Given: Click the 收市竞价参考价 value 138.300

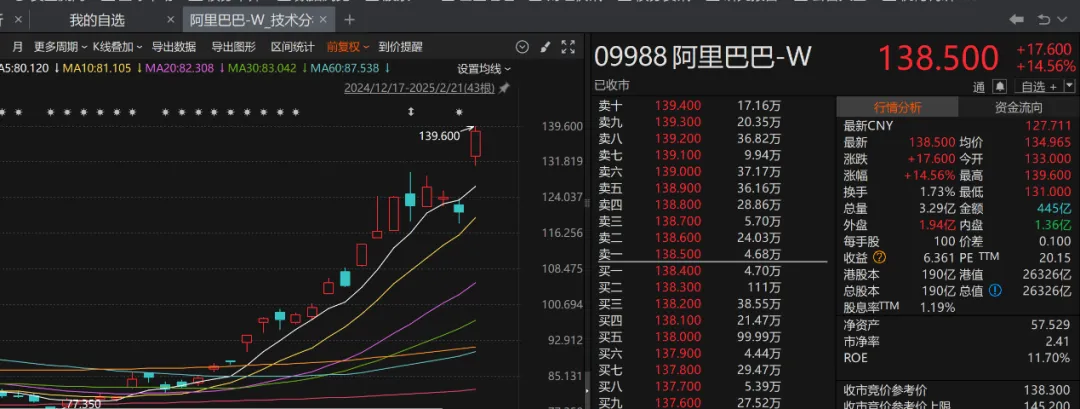Looking at the screenshot, I should click(1048, 391).
